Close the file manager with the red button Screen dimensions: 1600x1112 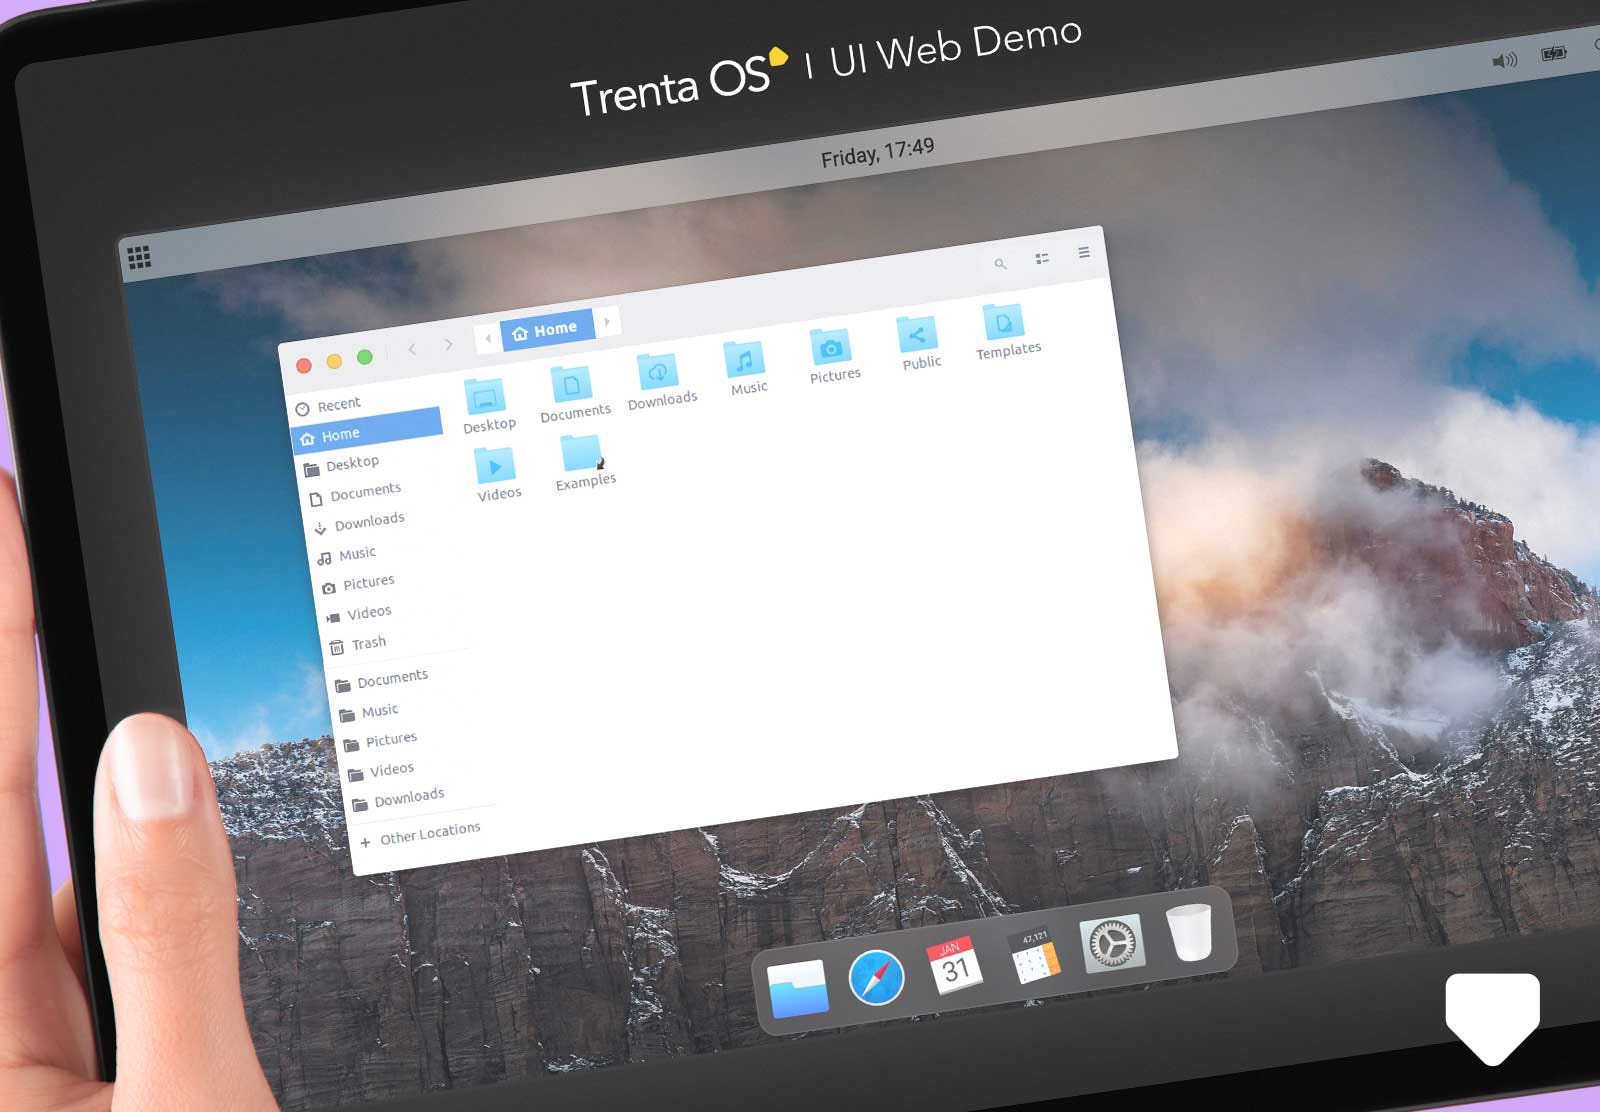click(304, 366)
